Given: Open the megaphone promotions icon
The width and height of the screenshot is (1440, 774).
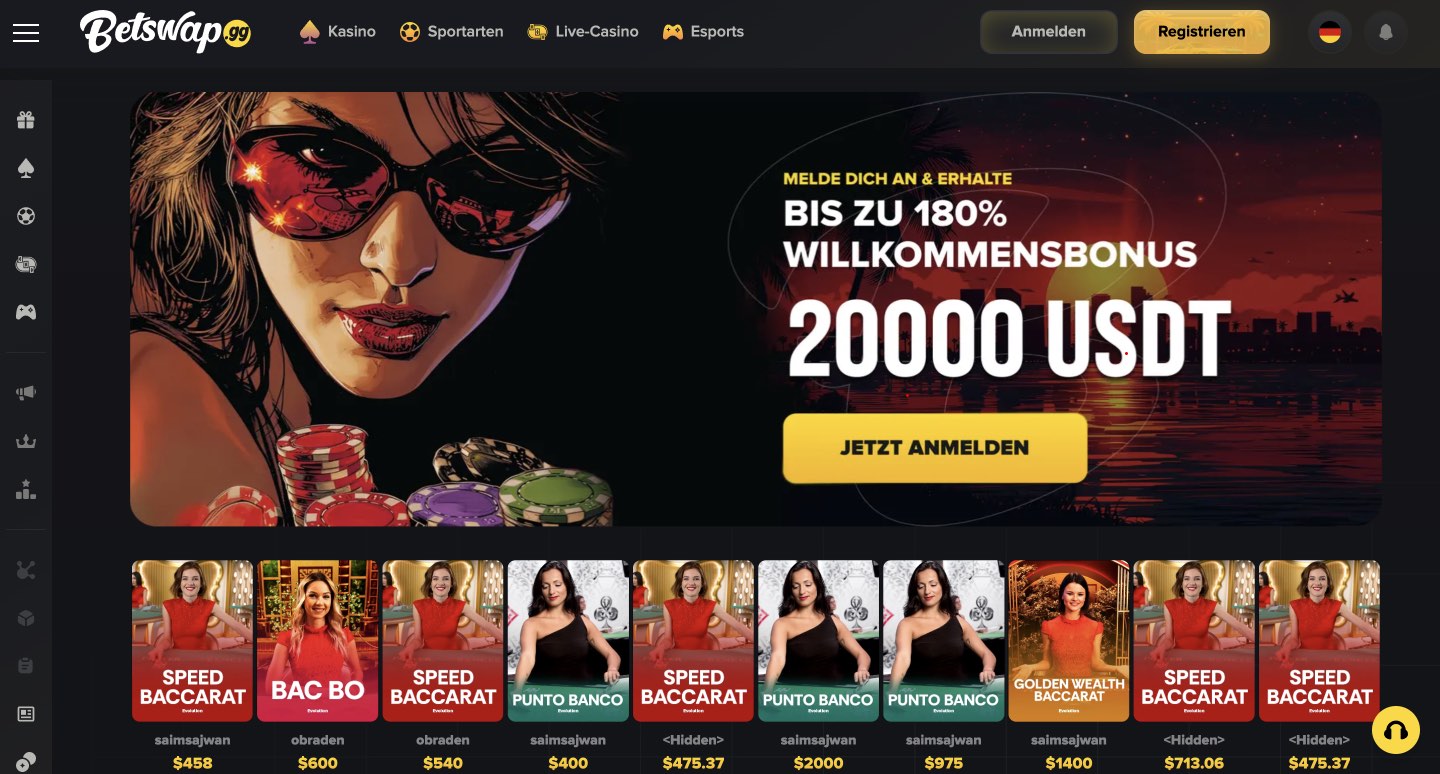Looking at the screenshot, I should click(x=26, y=393).
